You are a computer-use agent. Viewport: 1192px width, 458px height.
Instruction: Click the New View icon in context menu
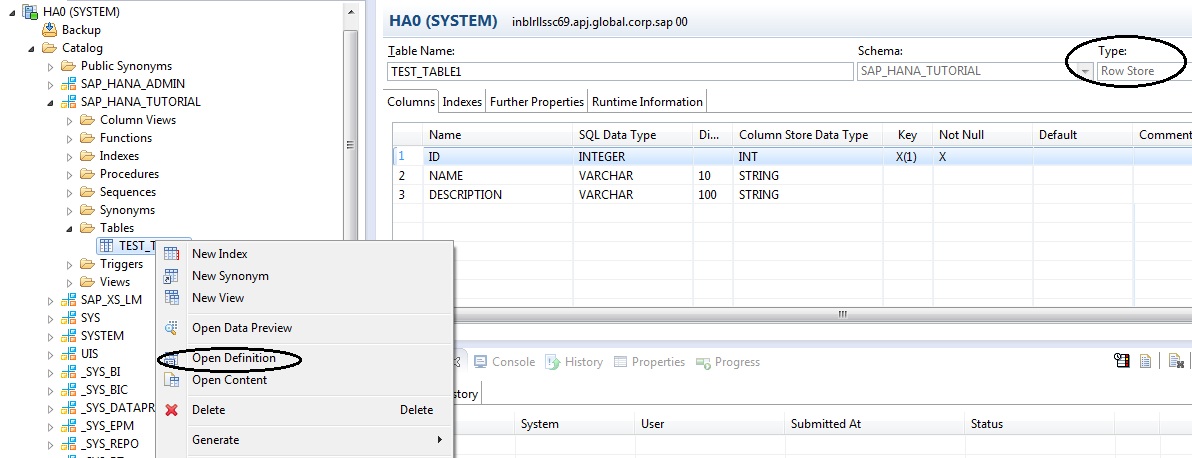coord(172,297)
